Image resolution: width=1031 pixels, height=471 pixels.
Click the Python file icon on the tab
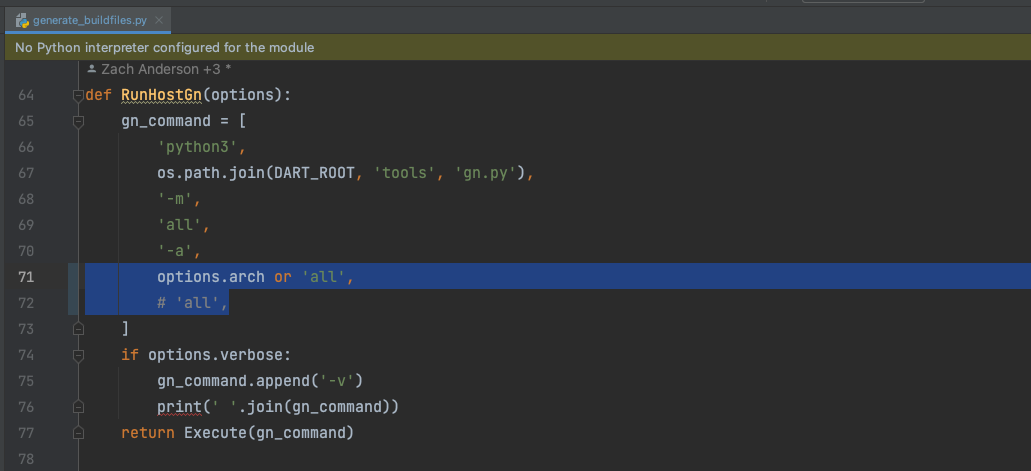(22, 20)
